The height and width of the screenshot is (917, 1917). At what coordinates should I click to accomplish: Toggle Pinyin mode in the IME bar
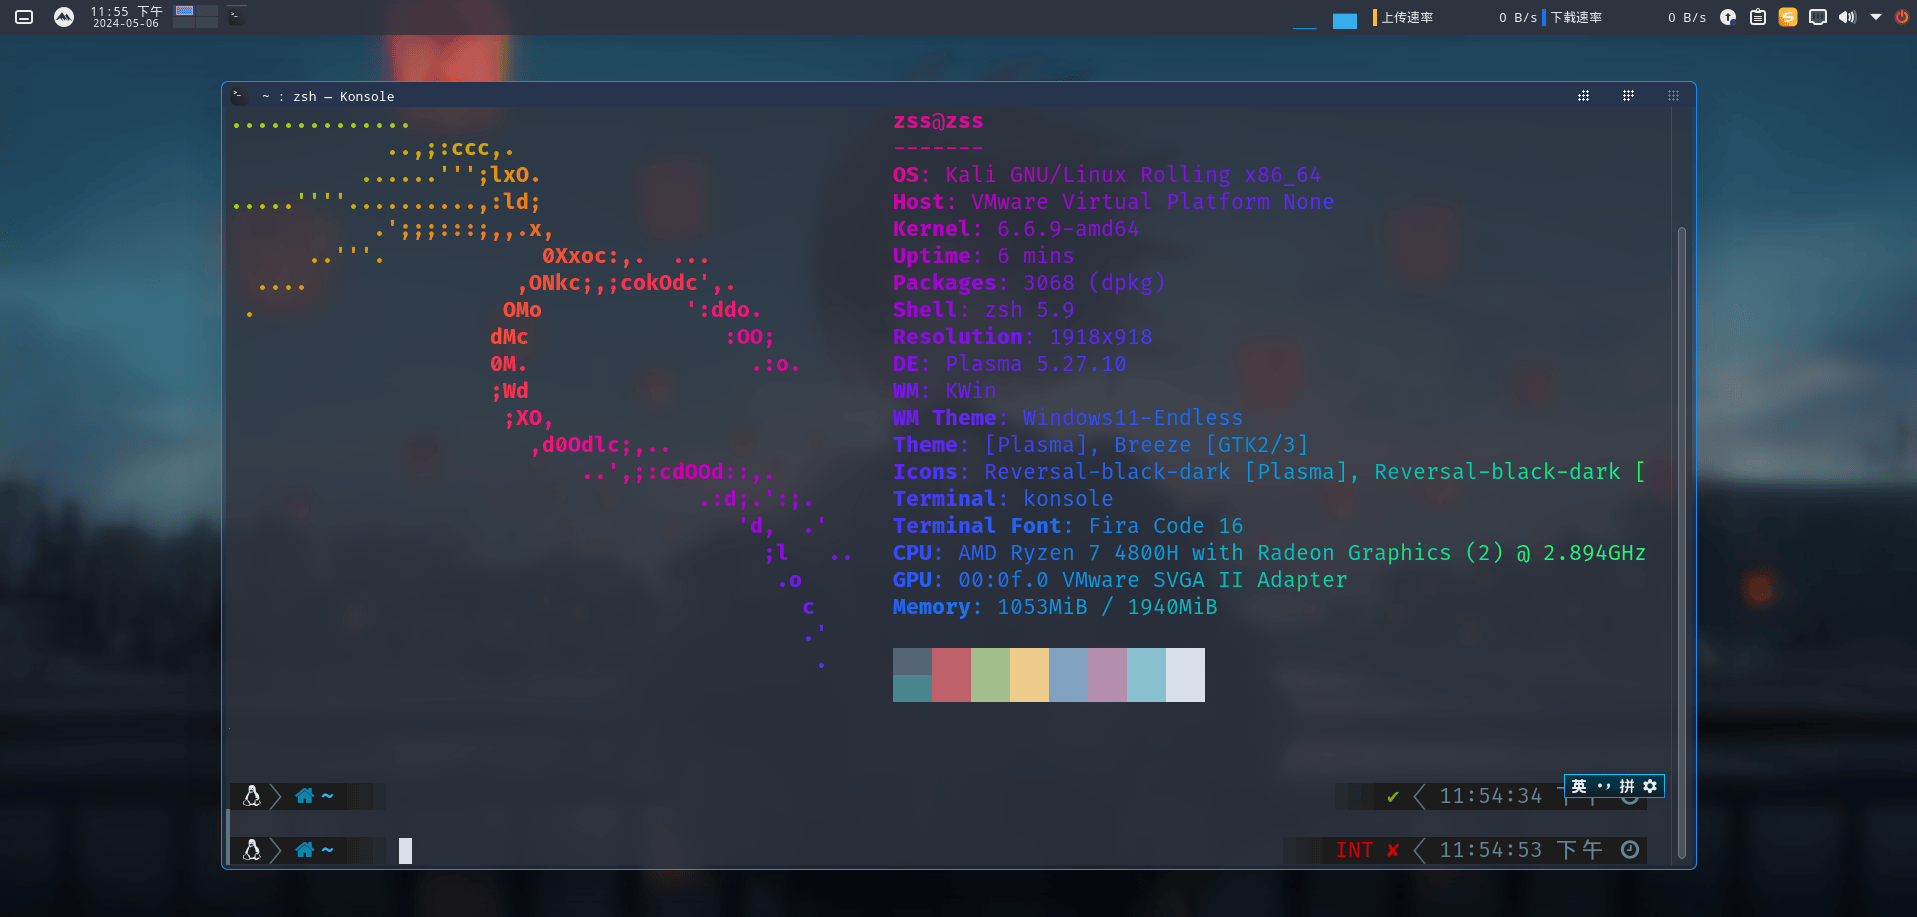(1627, 786)
